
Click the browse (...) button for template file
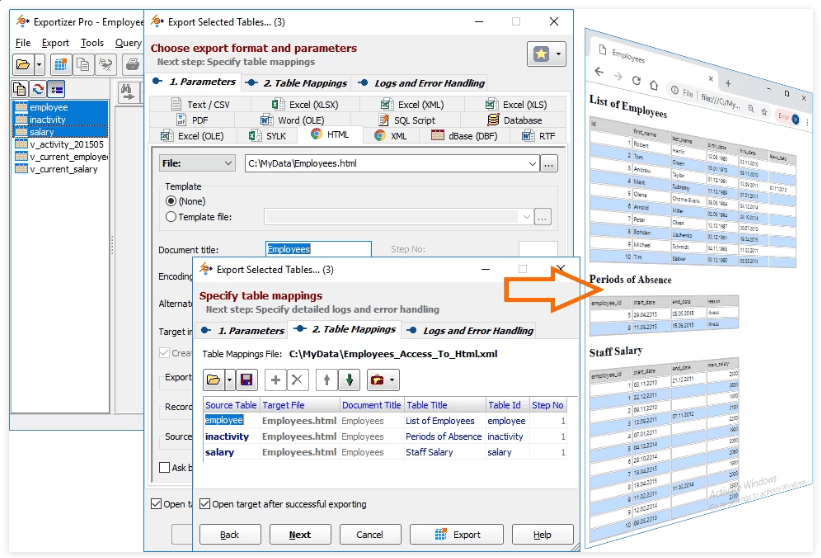[542, 217]
